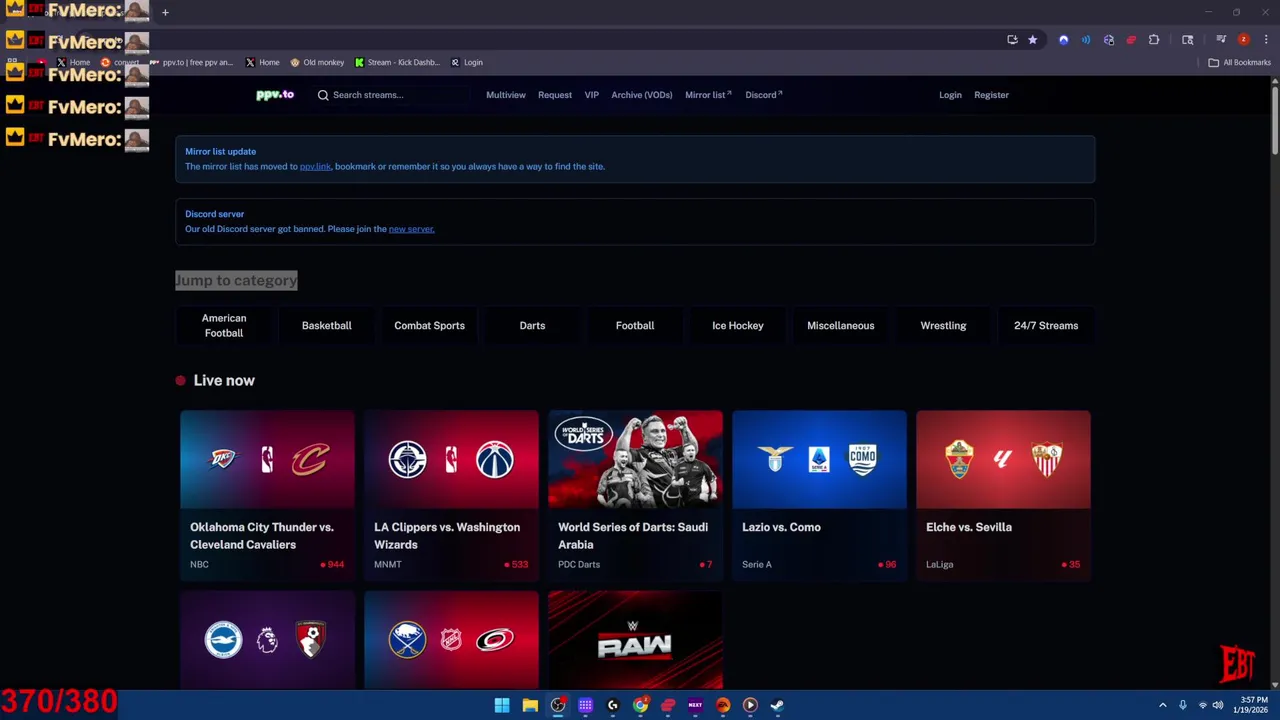Bookmark page with the star icon
Viewport: 1280px width, 720px height.
(x=1032, y=40)
